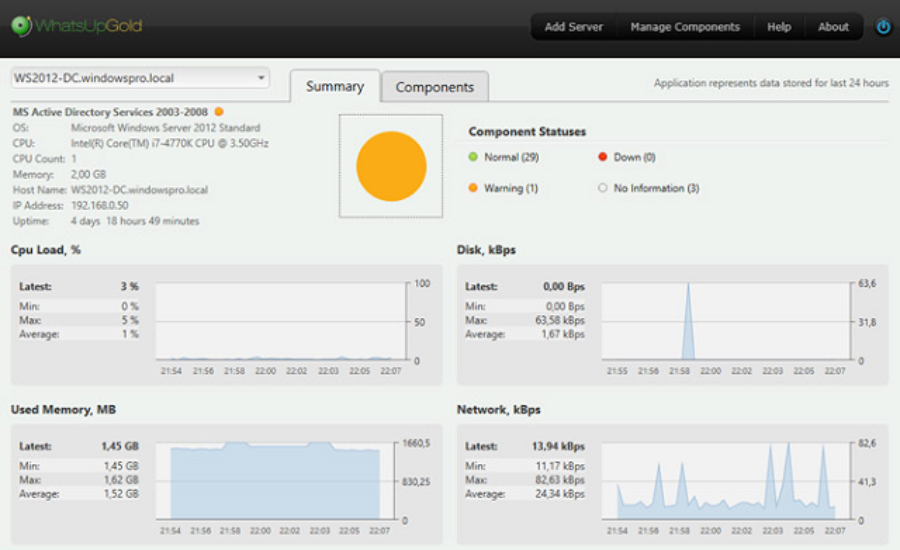
Task: Click the Network min value 11,17 kBps
Action: point(560,466)
